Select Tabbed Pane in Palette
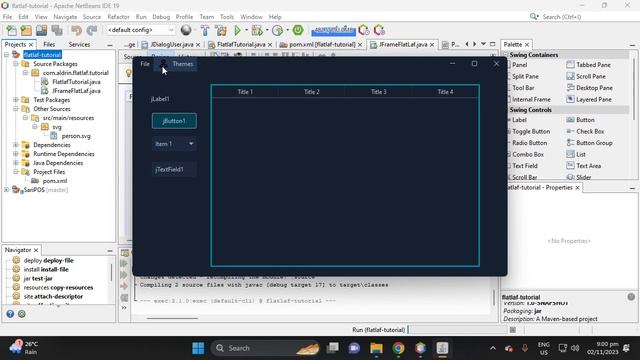640x360 pixels. point(589,65)
